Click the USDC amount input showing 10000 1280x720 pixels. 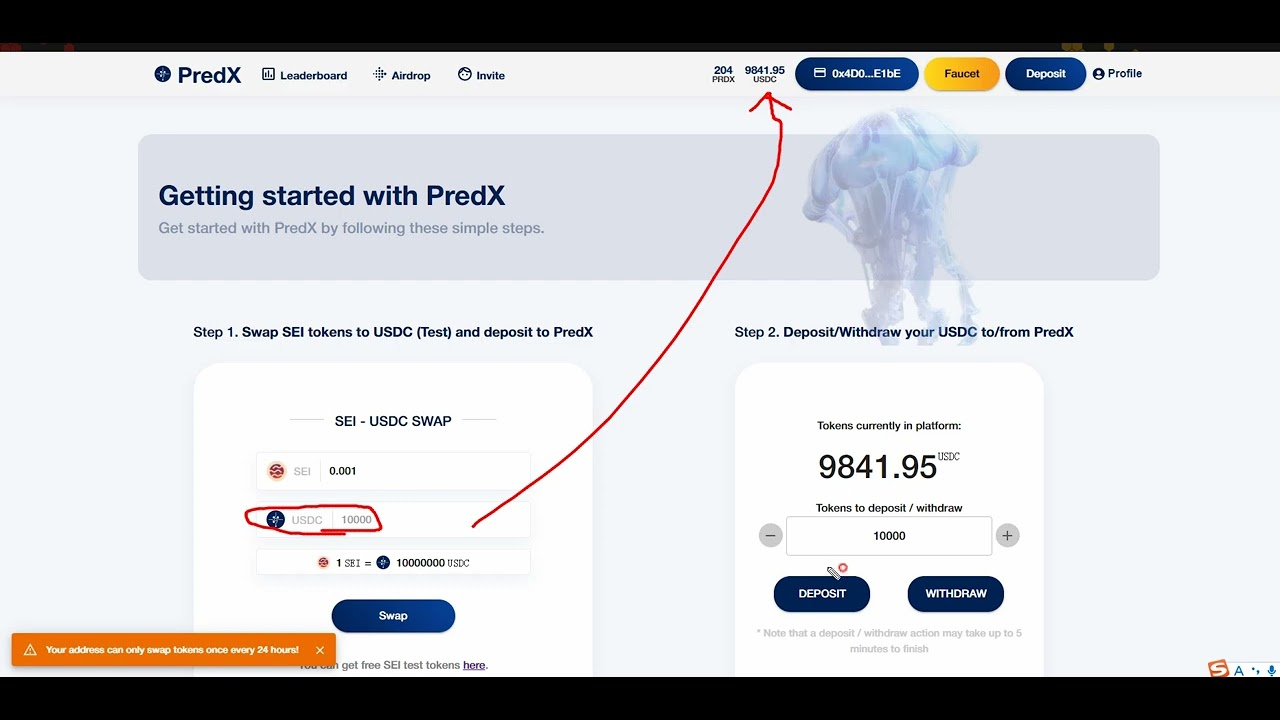click(430, 520)
